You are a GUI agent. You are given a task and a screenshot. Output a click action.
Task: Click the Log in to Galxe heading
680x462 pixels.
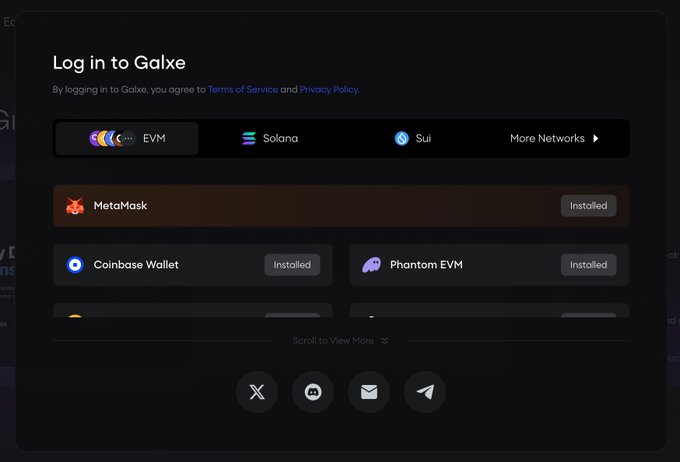coord(119,63)
